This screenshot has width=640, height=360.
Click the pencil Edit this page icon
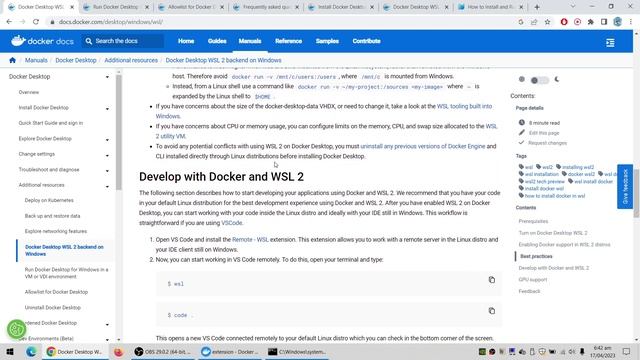(522, 133)
